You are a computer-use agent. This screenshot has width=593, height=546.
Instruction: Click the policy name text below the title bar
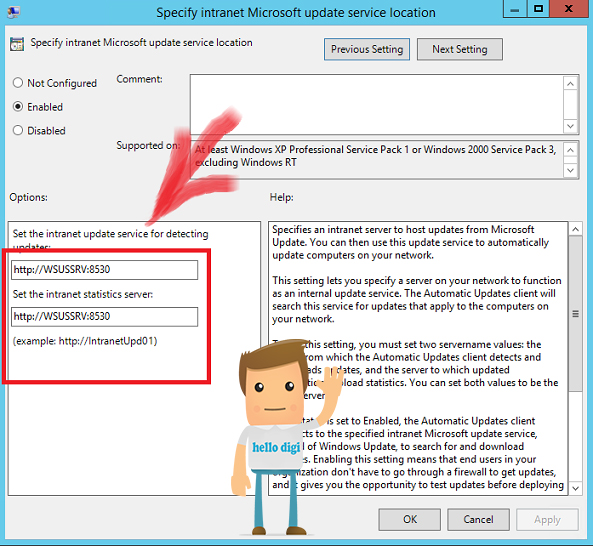coord(141,42)
